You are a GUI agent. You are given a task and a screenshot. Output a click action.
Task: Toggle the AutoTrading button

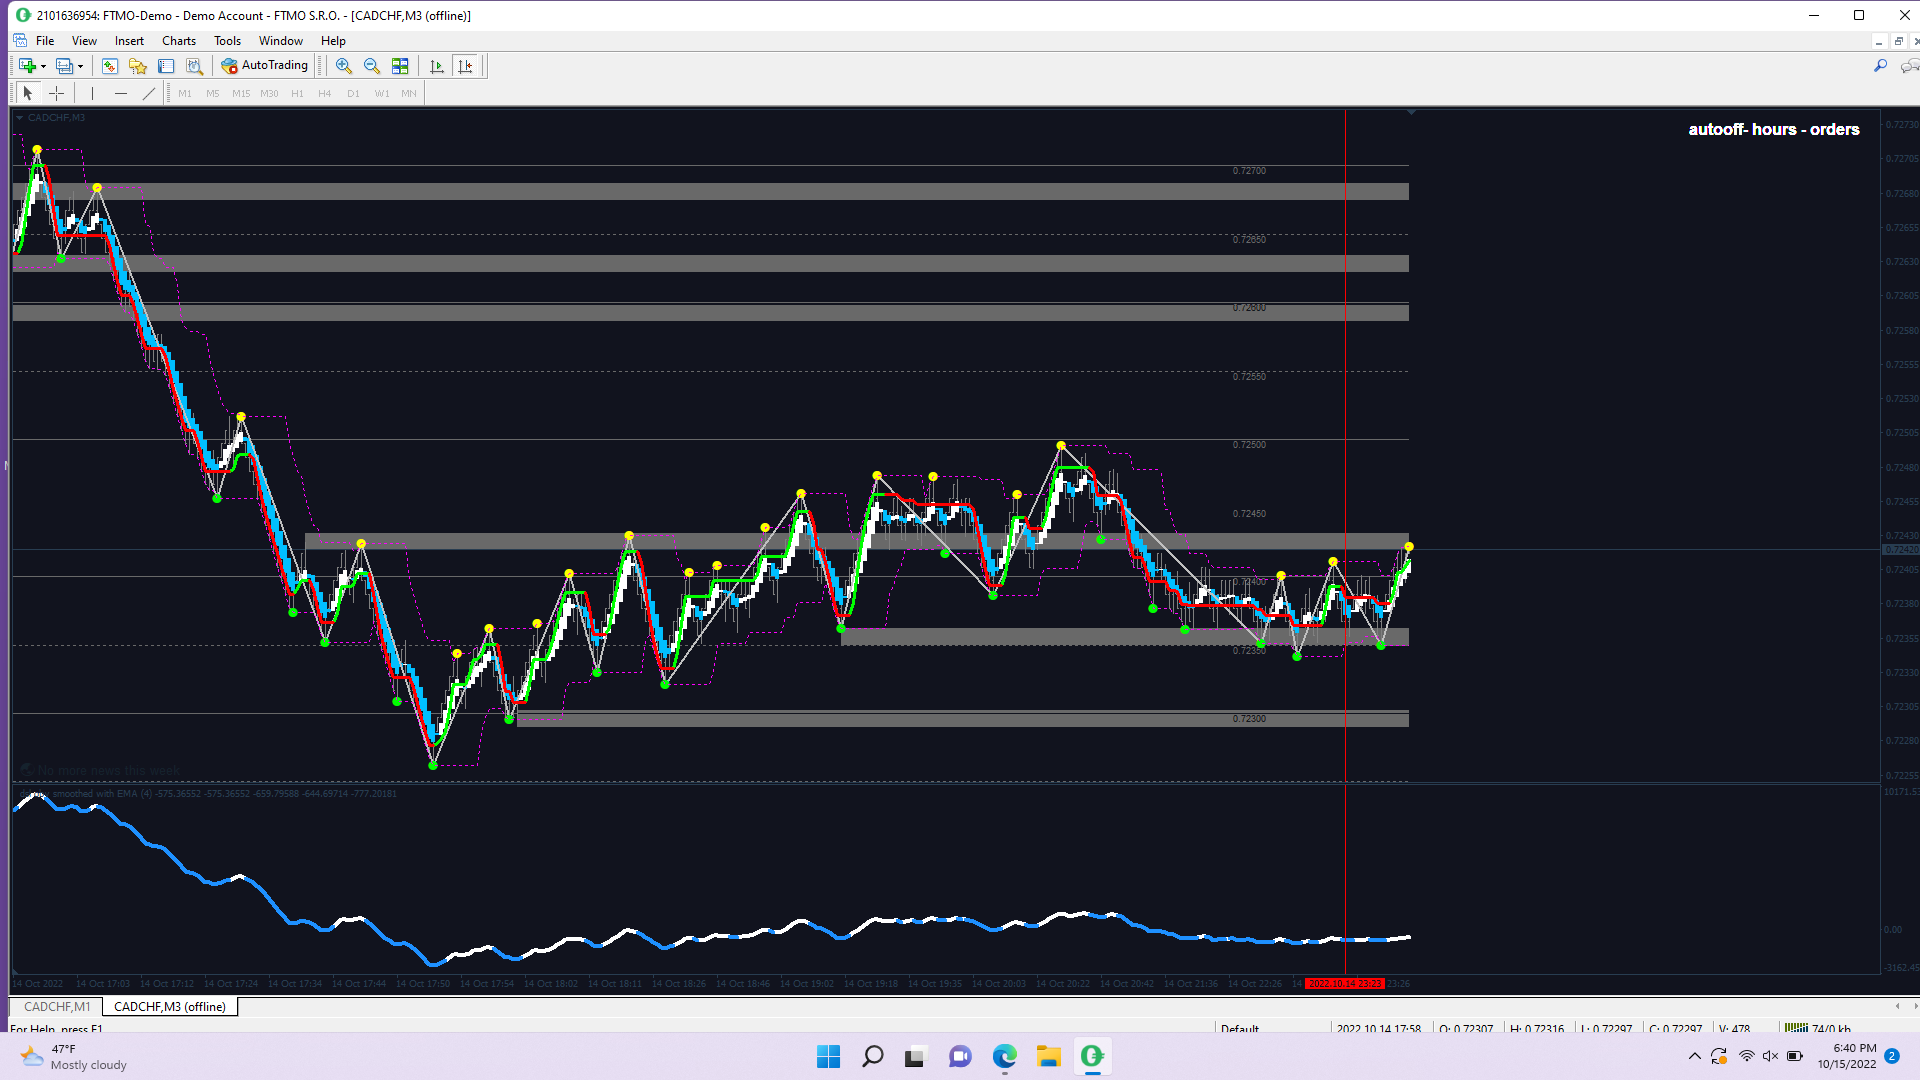(x=265, y=66)
